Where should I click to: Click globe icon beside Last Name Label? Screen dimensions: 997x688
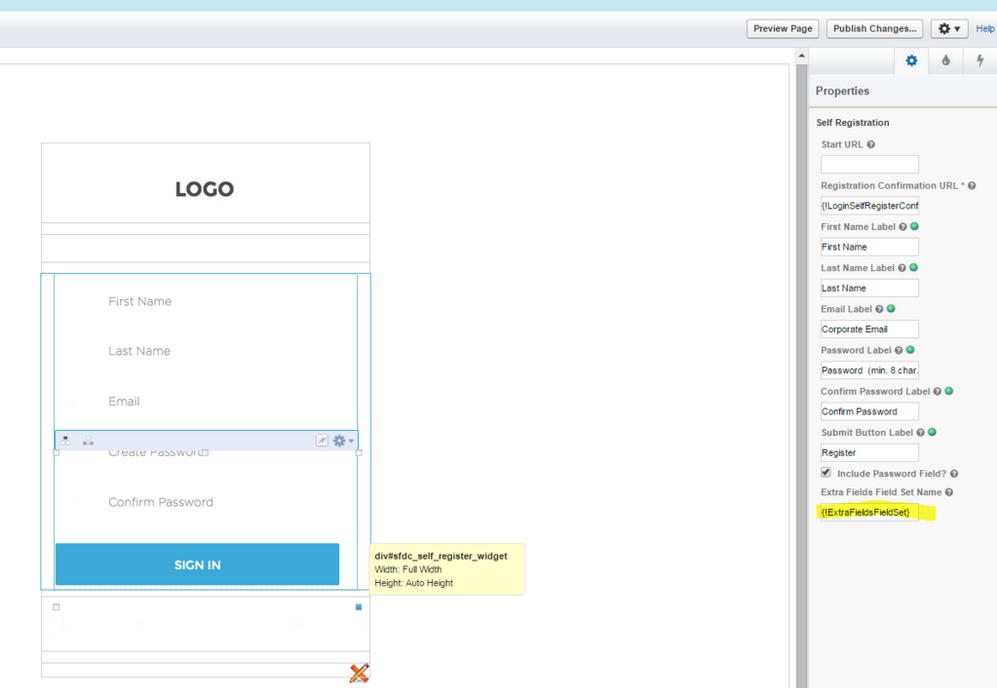click(x=914, y=268)
